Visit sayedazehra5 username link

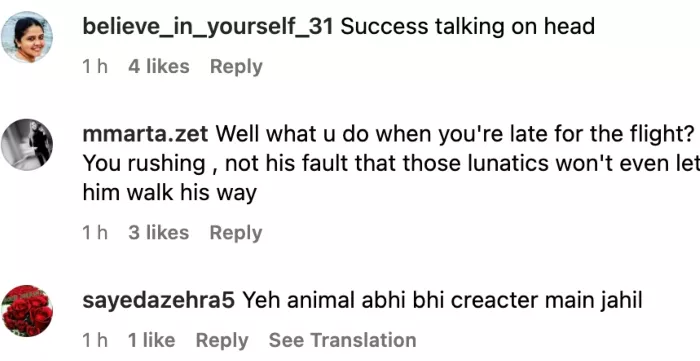click(x=159, y=300)
